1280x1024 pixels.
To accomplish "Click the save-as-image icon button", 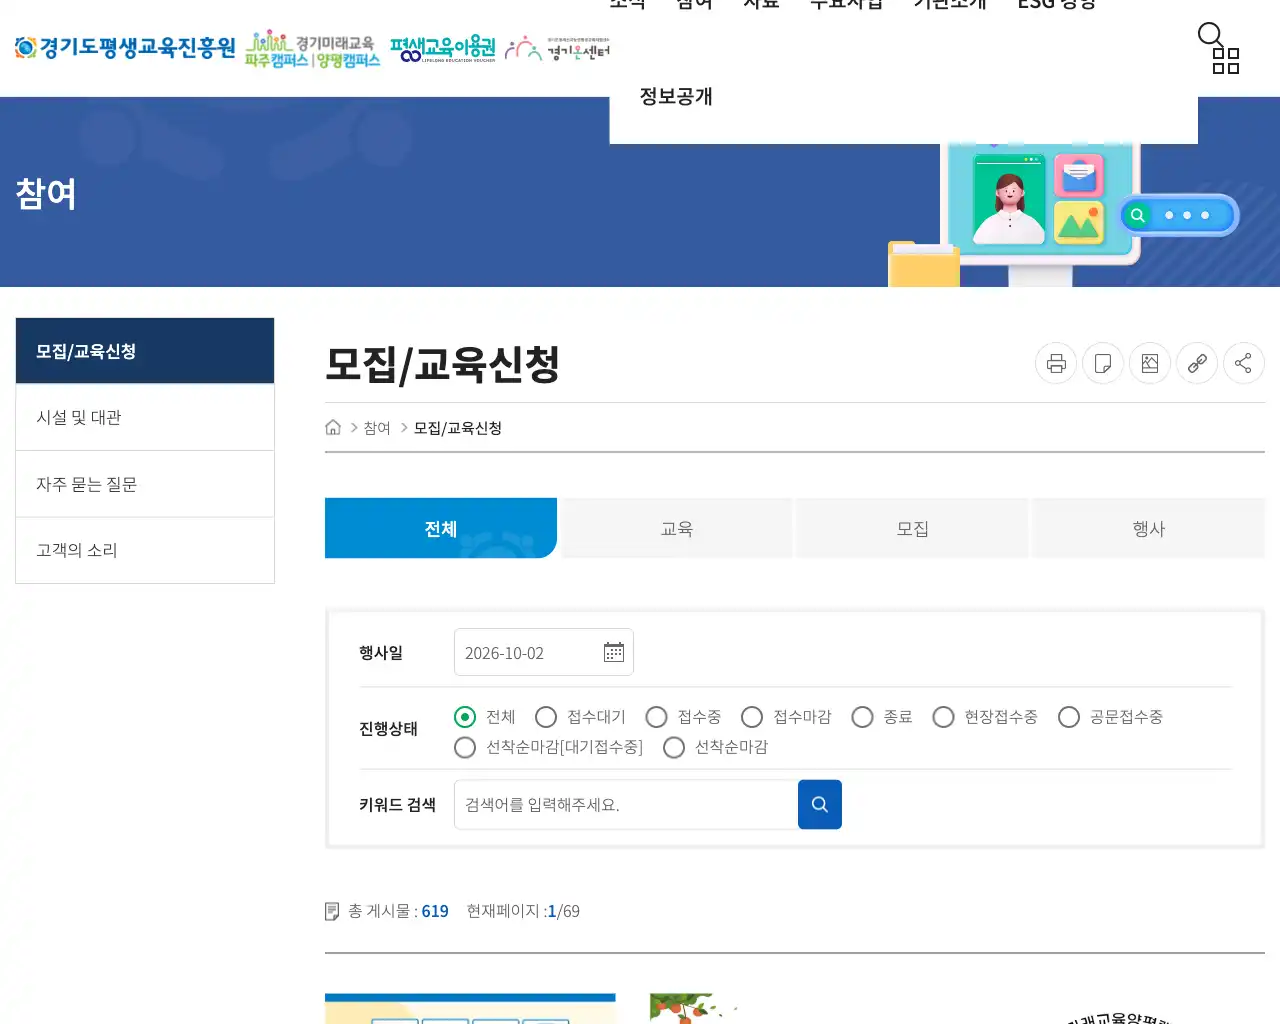I will tap(1150, 363).
